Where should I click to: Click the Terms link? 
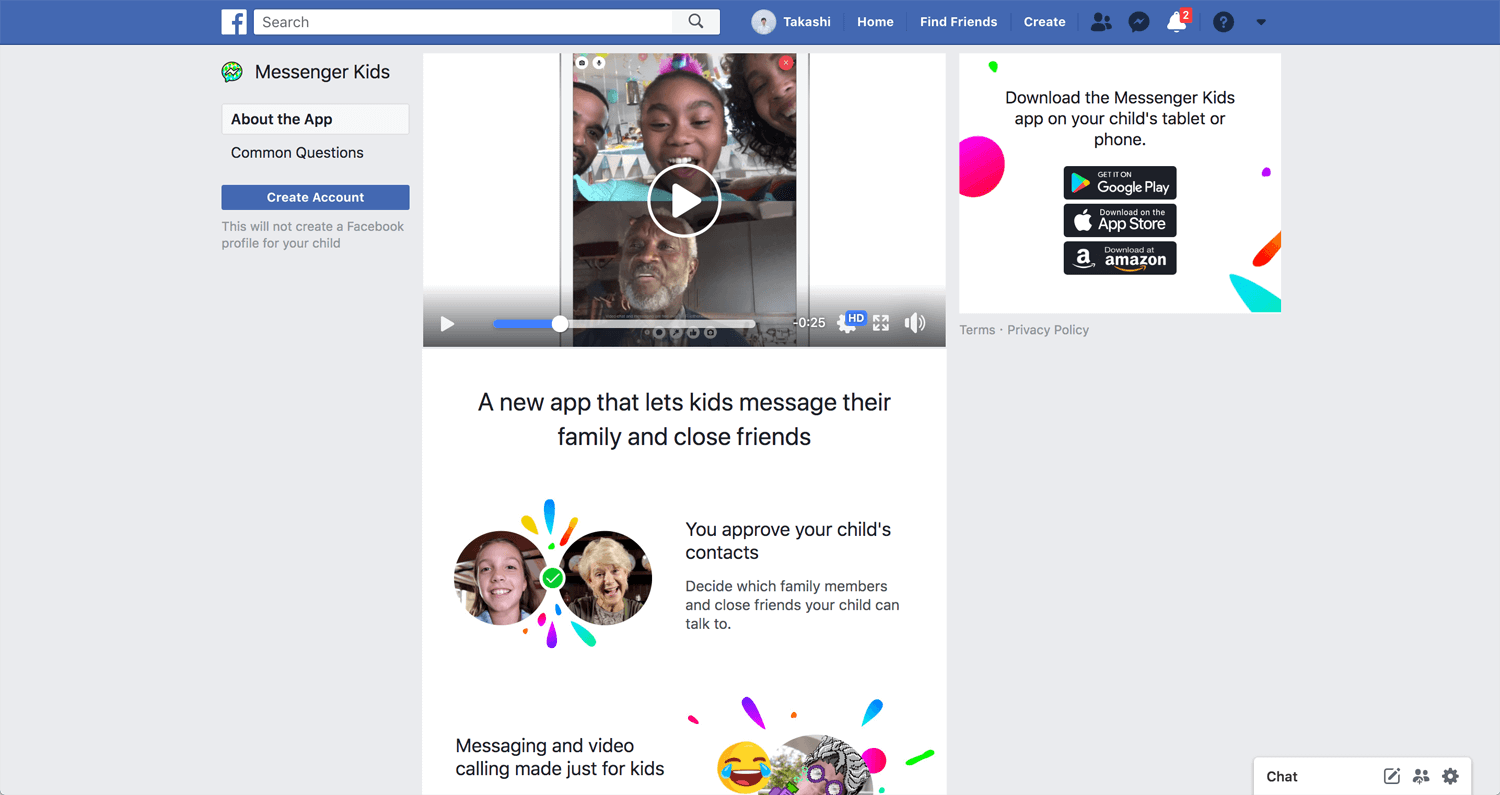pyautogui.click(x=977, y=330)
